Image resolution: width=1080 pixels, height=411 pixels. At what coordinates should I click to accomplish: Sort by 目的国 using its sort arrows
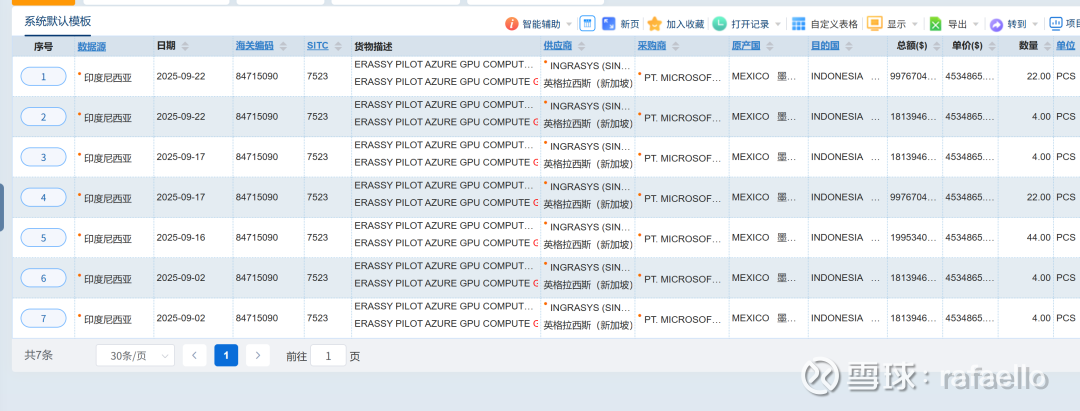849,46
